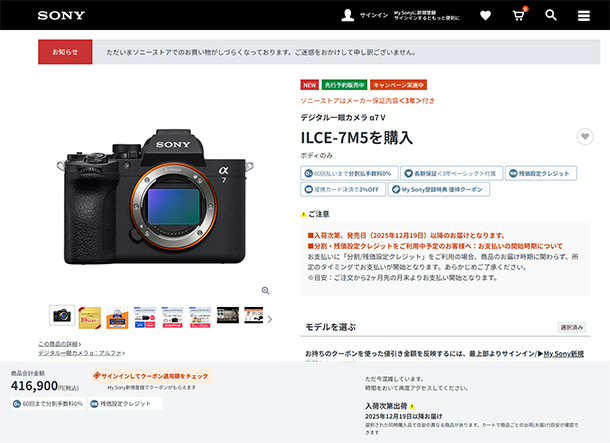Select the fifth thumbnail image
The width and height of the screenshot is (610, 443).
(x=172, y=317)
